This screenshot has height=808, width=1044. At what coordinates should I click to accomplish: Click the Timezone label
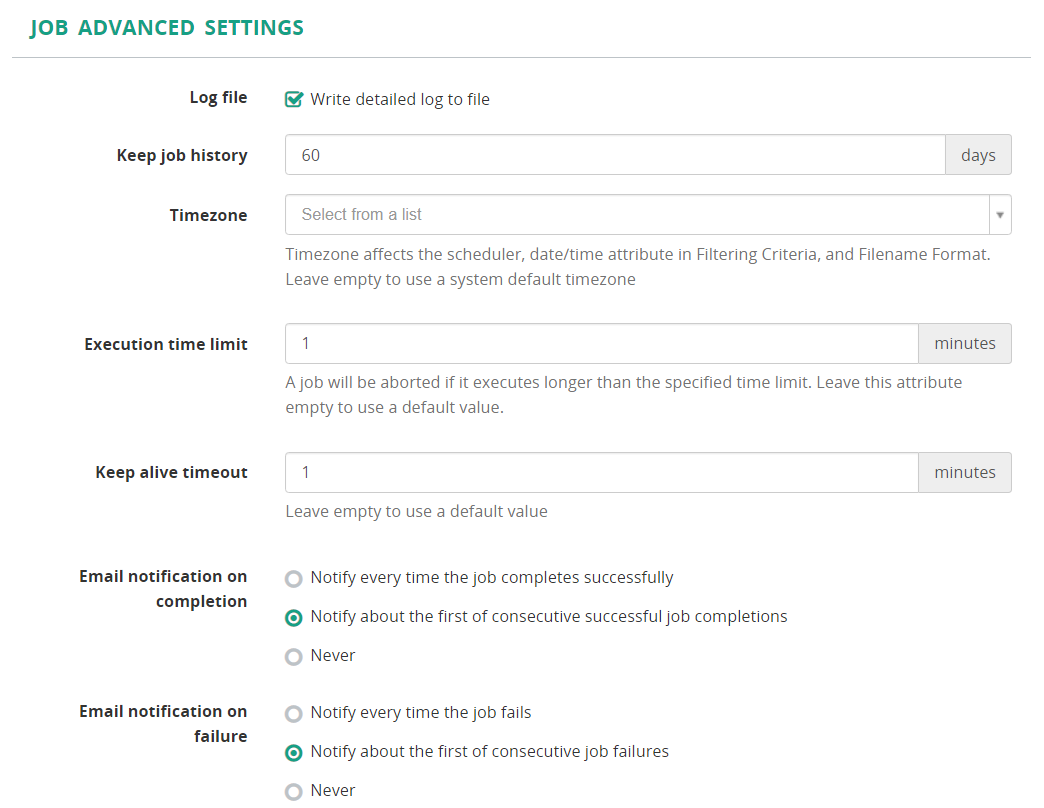(x=208, y=215)
